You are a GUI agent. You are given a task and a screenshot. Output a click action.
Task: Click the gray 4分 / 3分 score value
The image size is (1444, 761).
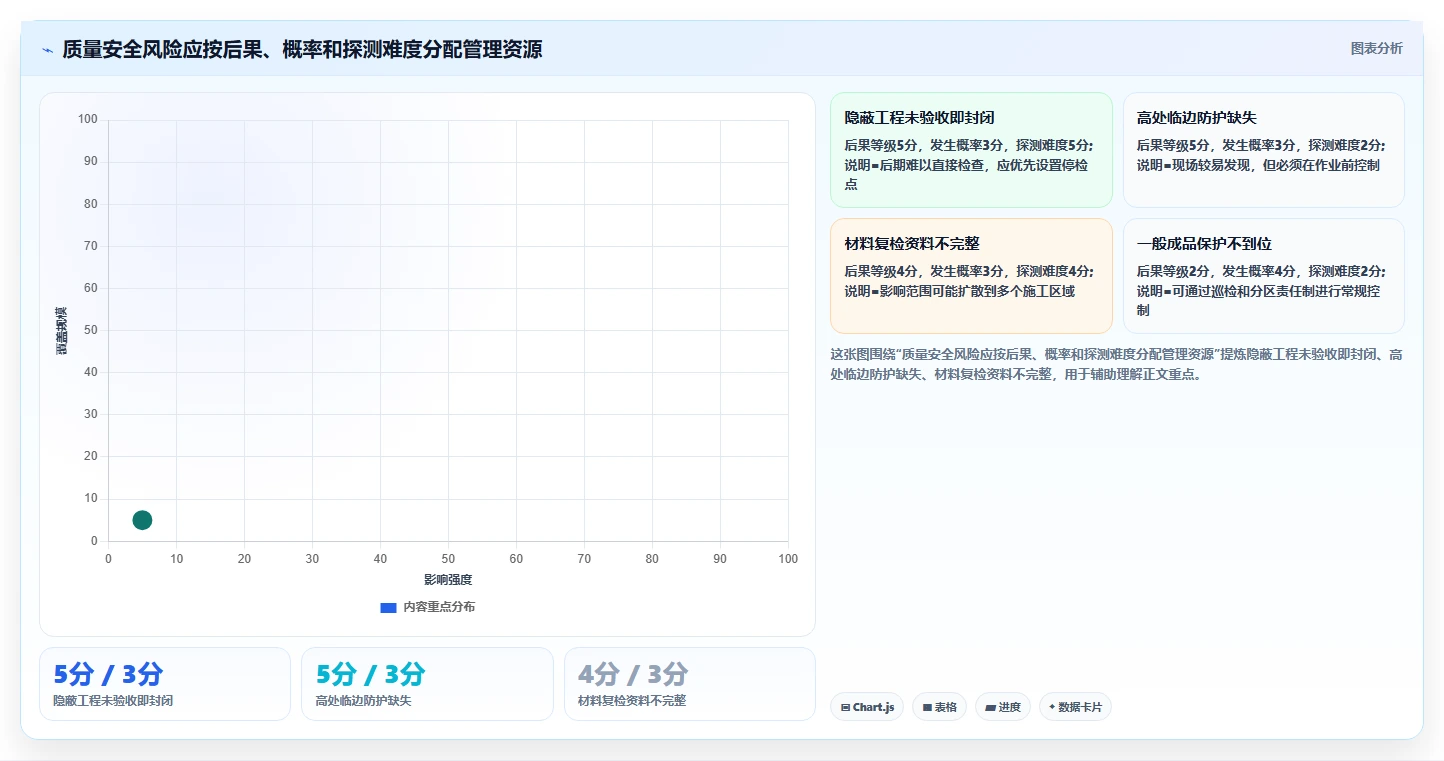633,674
